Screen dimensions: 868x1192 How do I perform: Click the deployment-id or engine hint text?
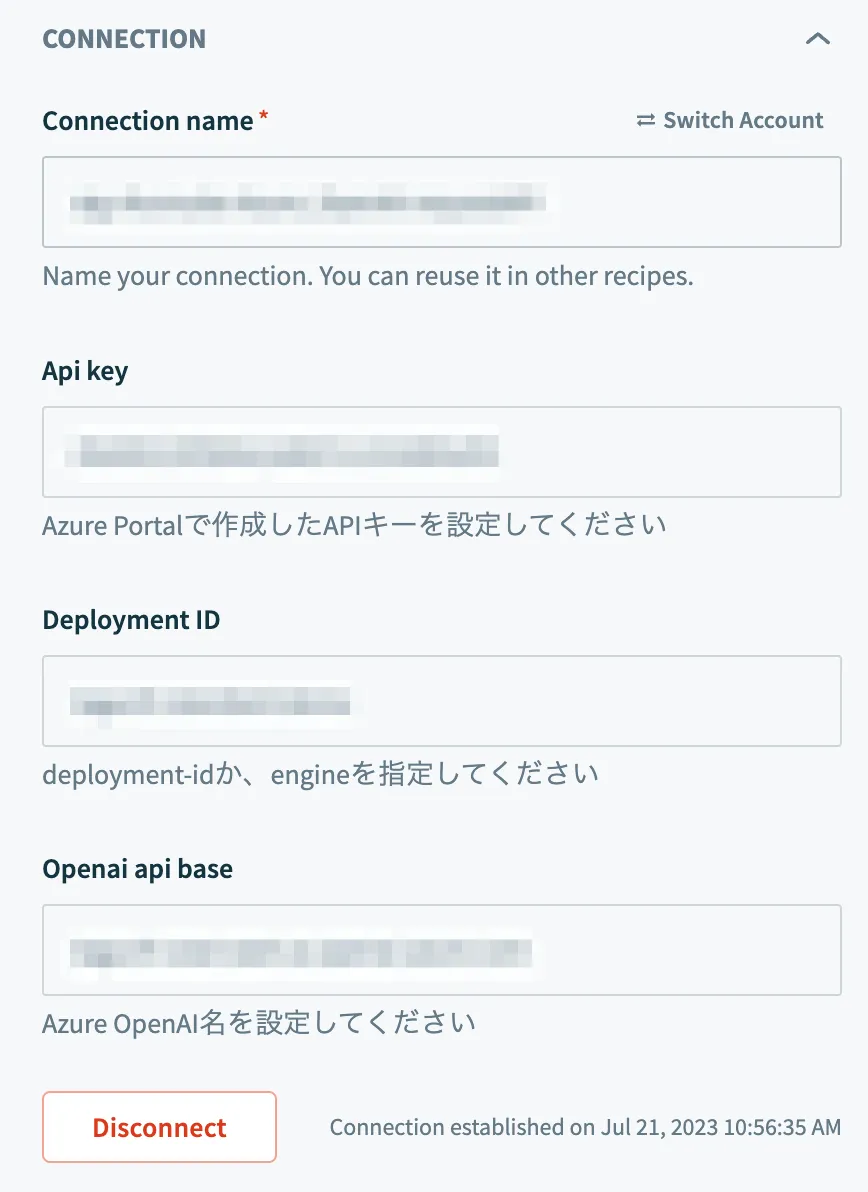point(320,774)
